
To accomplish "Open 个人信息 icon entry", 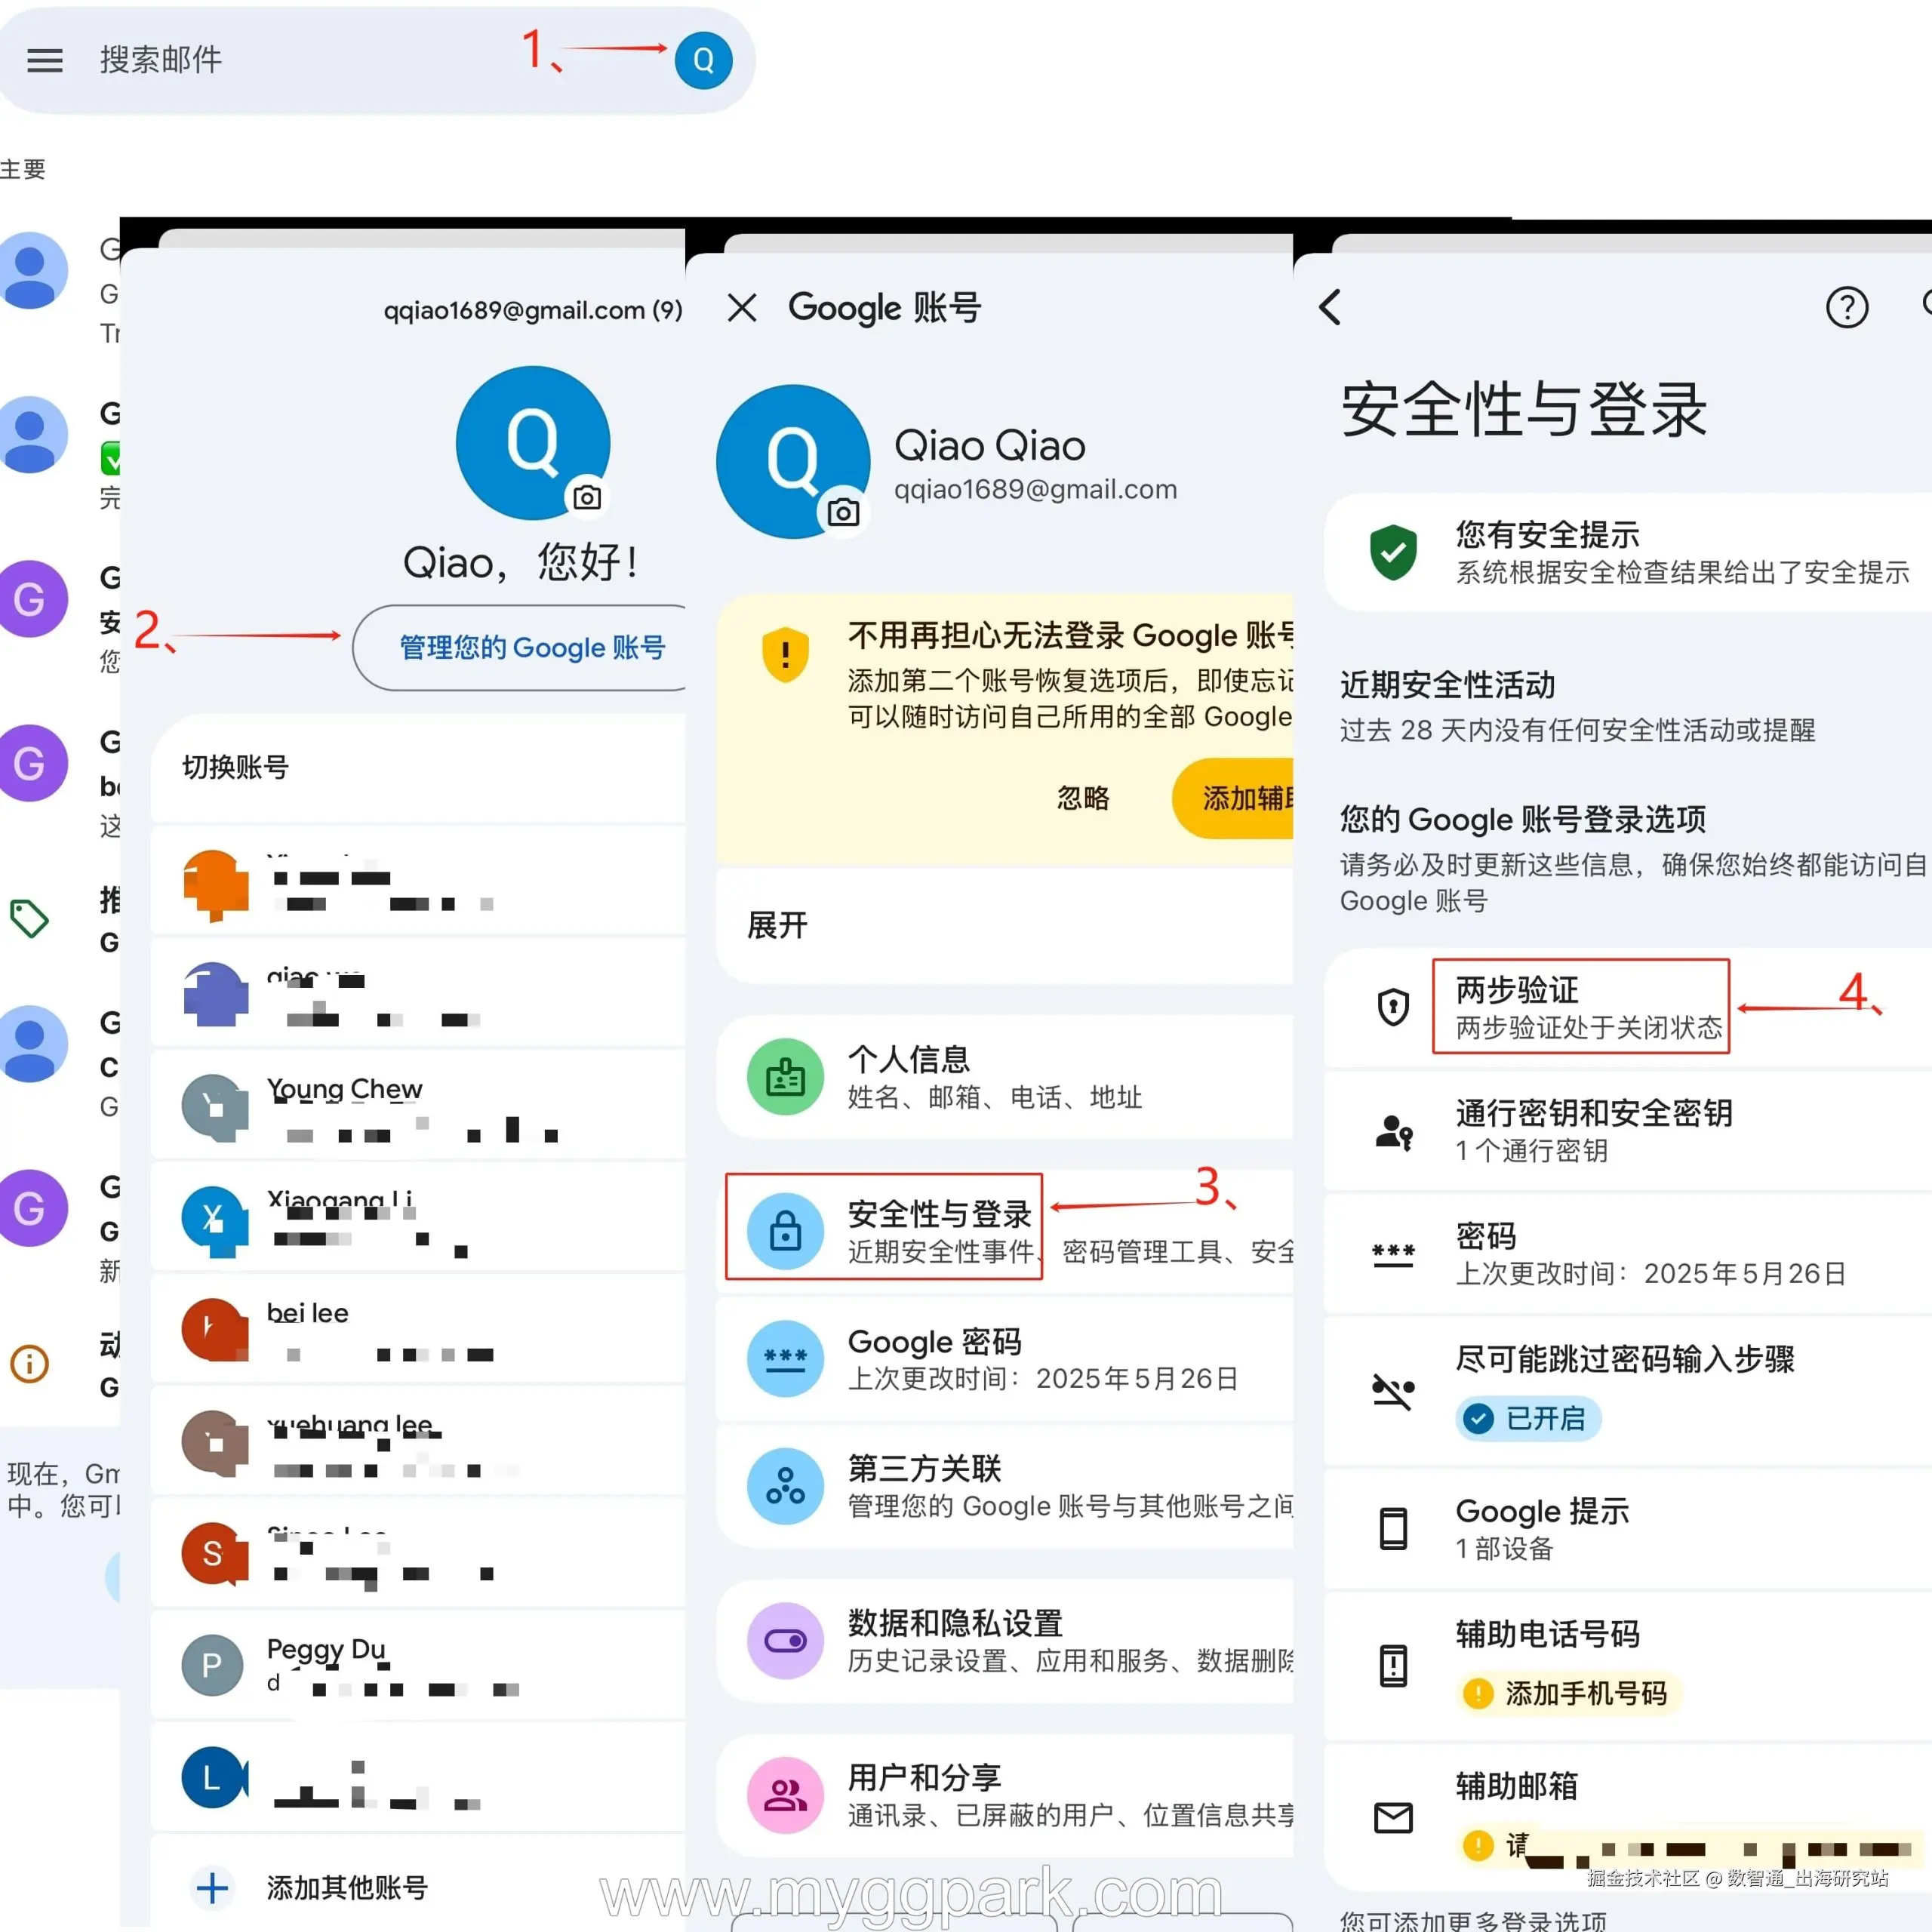I will (785, 1077).
